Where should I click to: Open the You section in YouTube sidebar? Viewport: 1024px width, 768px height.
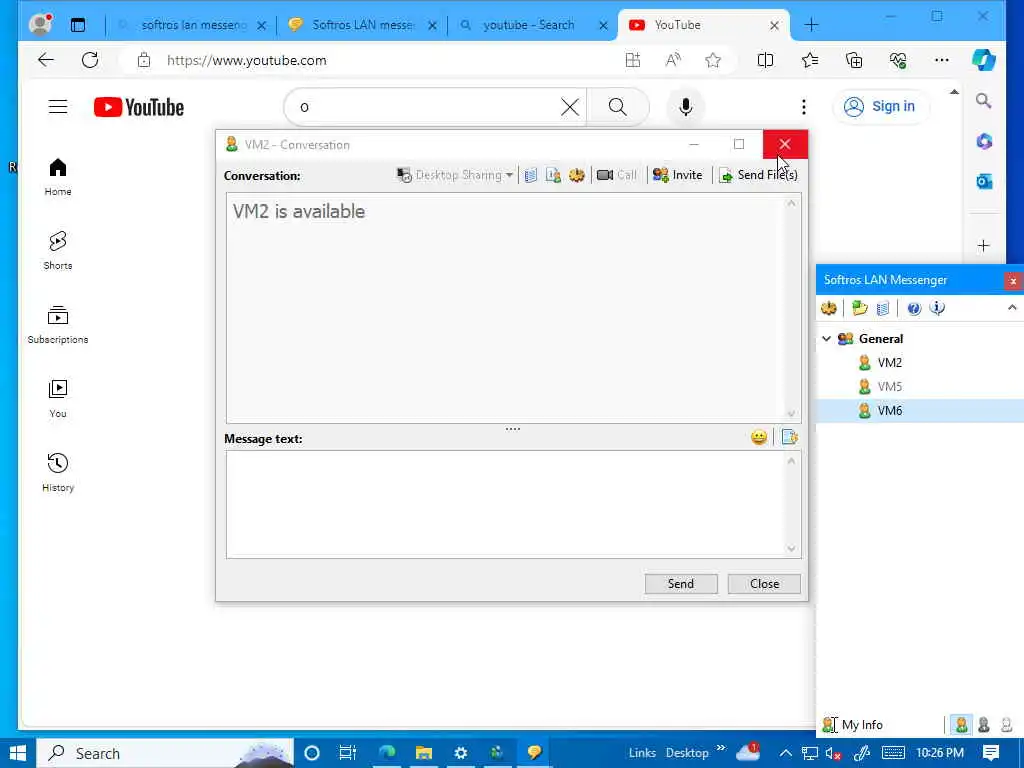click(58, 398)
